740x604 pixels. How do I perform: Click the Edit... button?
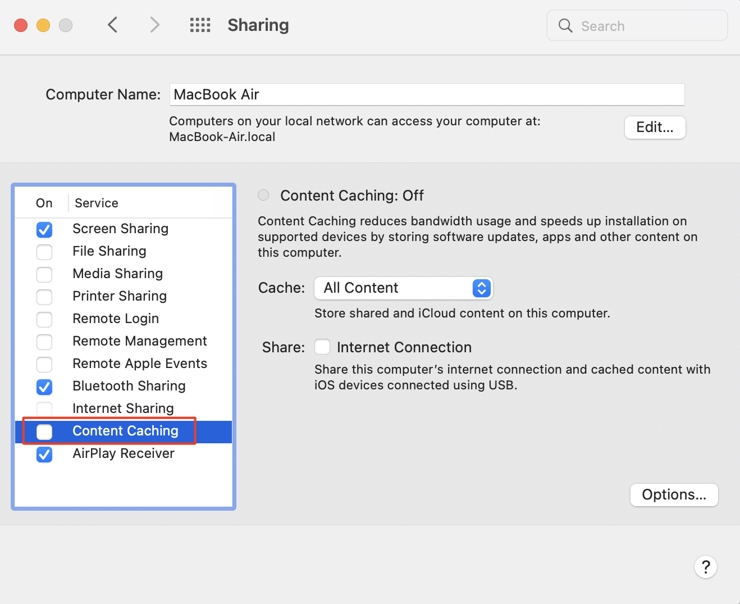click(655, 127)
